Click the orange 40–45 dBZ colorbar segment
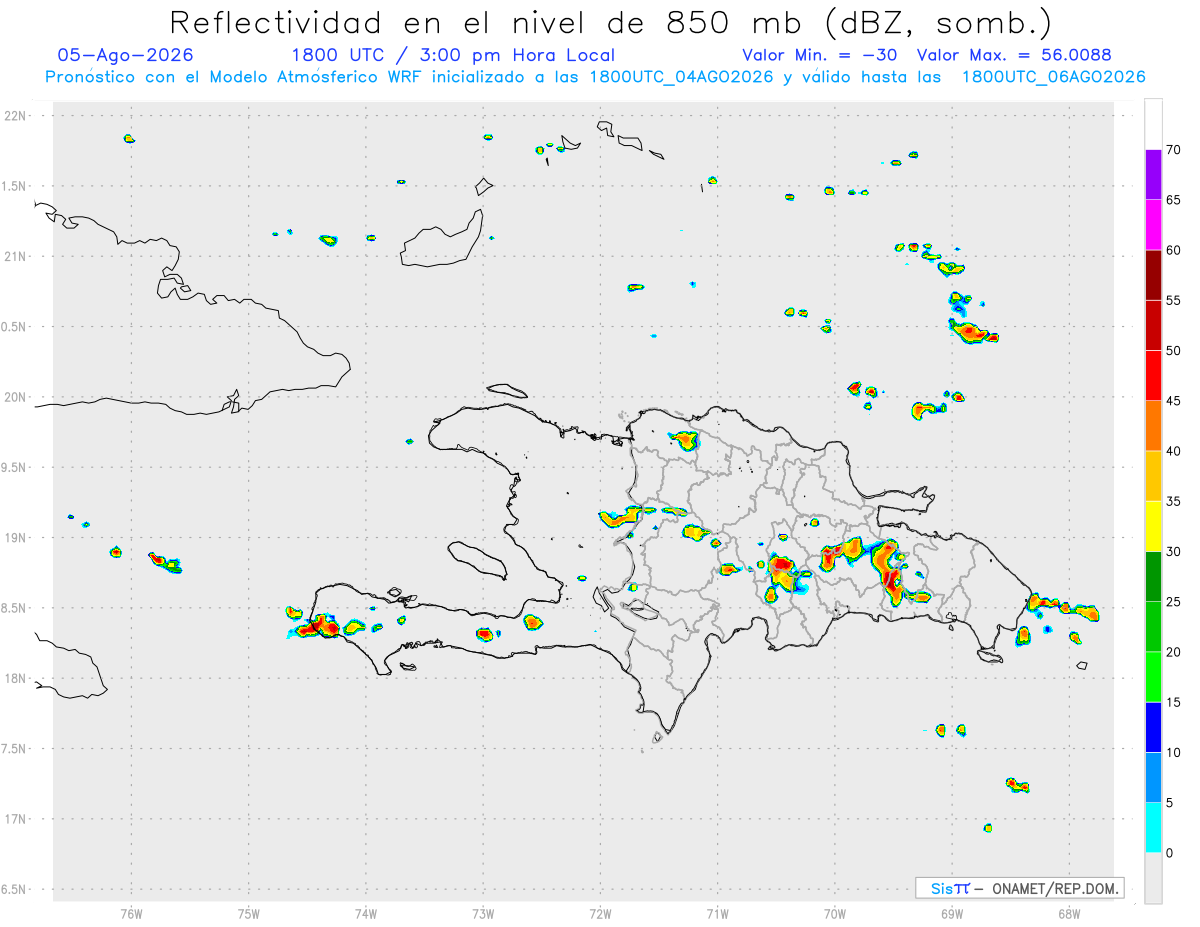1200x927 pixels. [x=1154, y=426]
